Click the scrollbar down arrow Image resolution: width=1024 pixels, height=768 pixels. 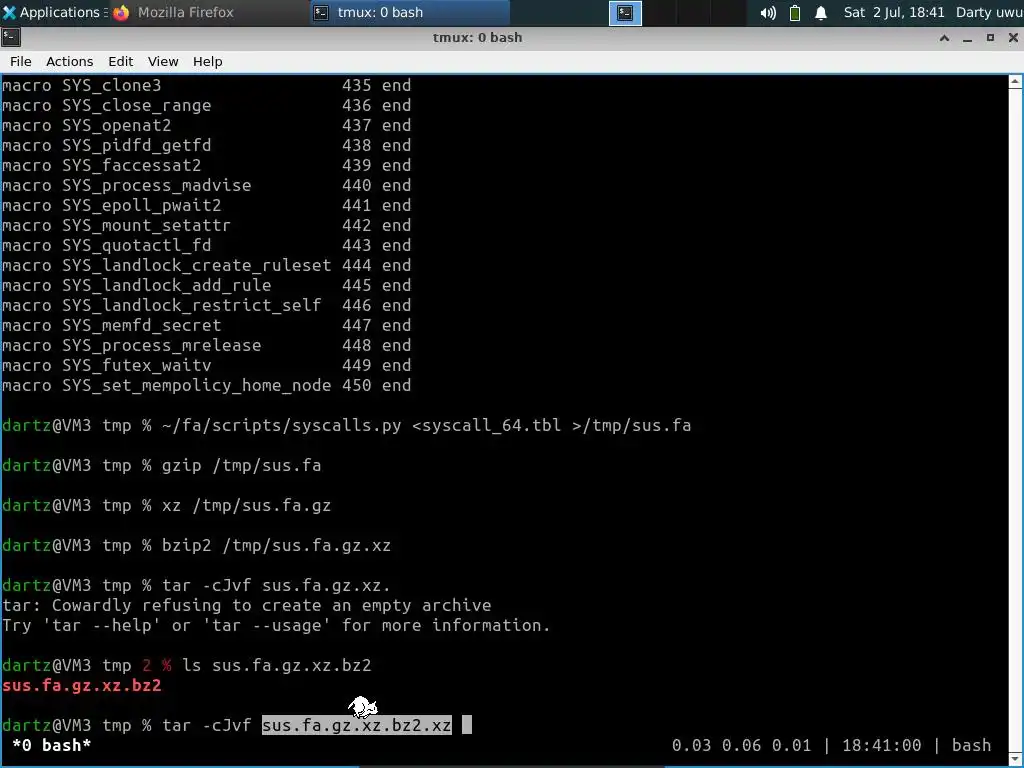(x=1016, y=759)
